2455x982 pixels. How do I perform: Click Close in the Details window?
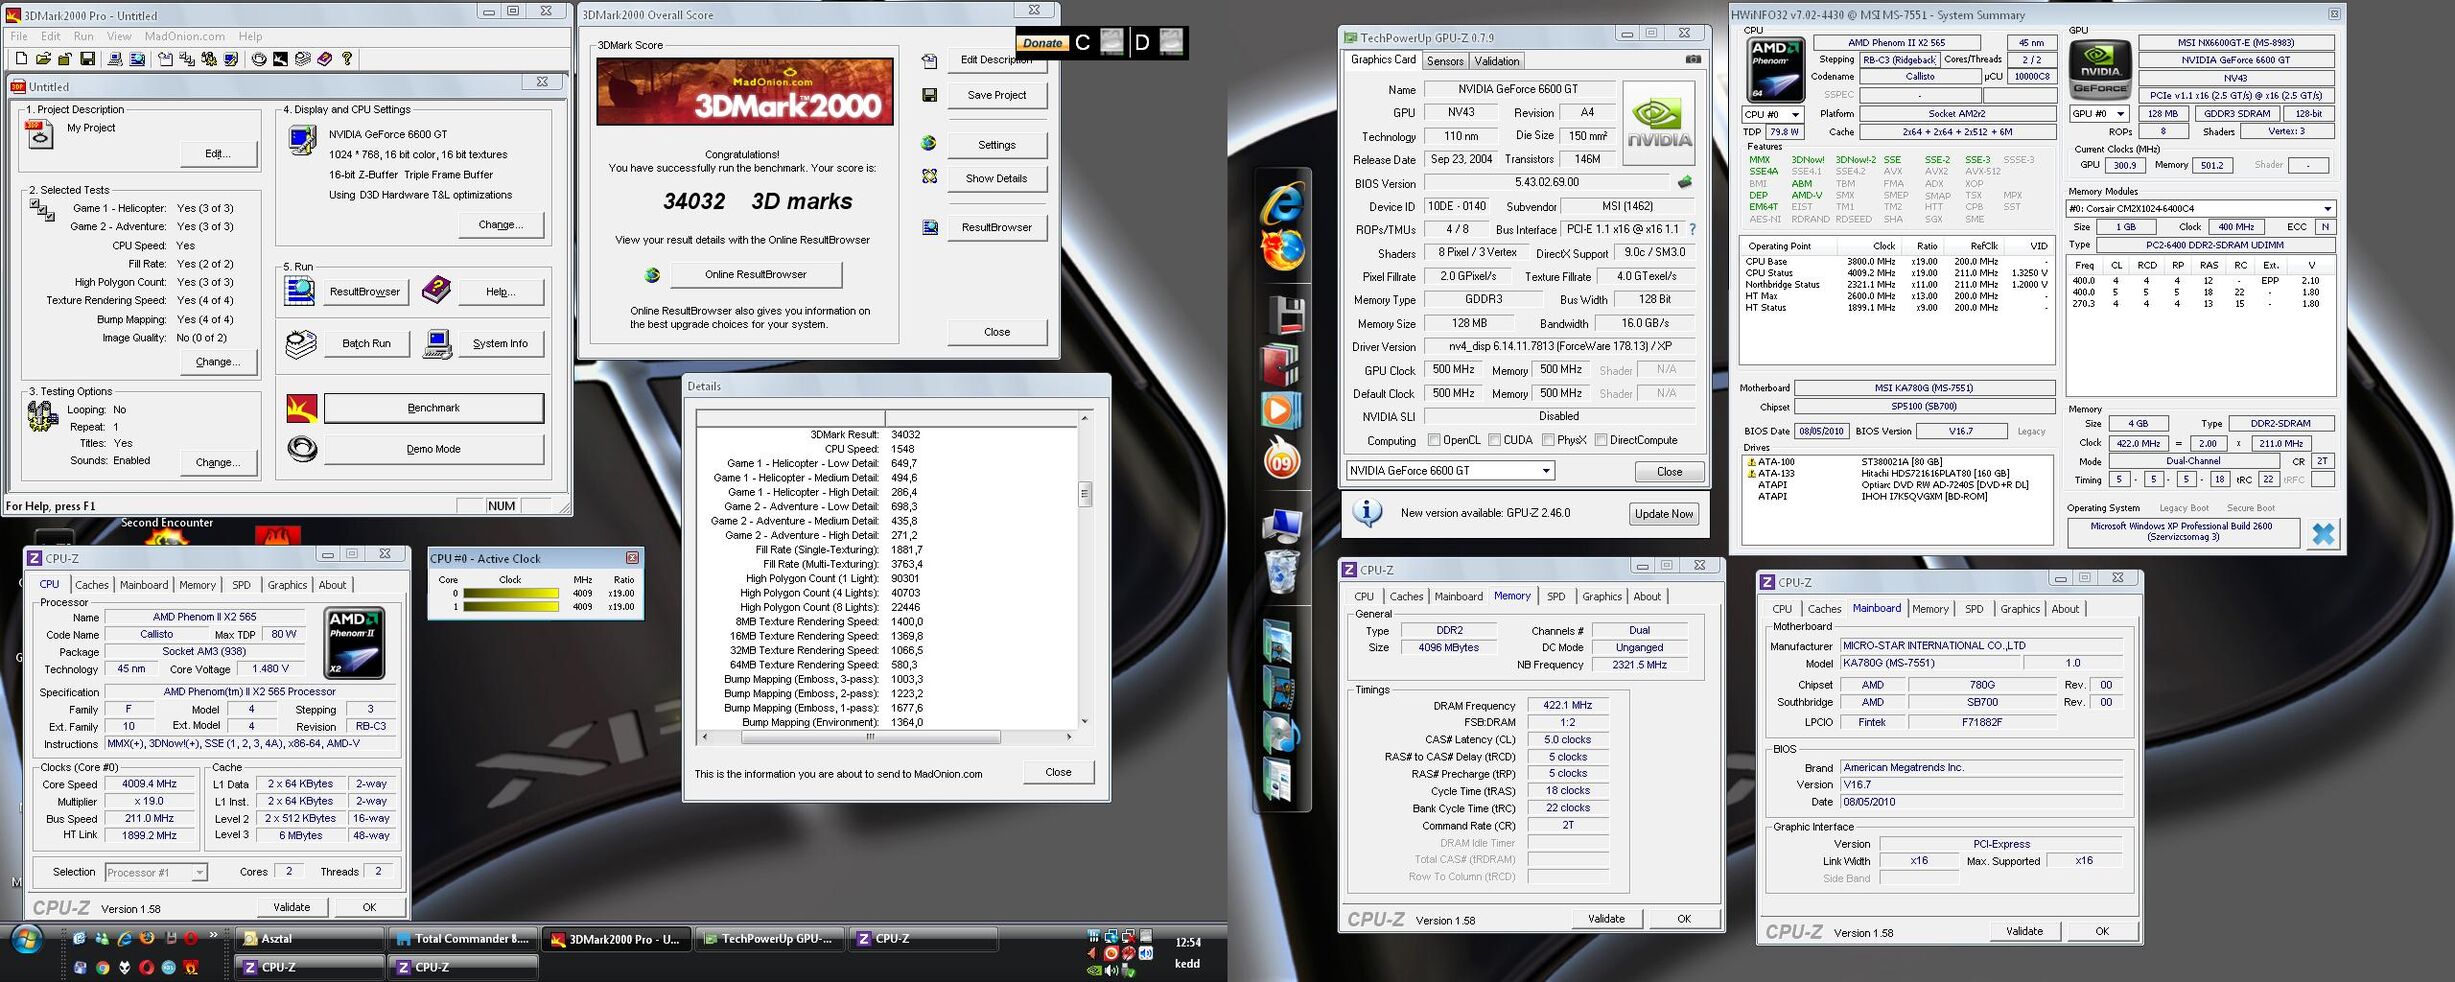(x=1058, y=772)
